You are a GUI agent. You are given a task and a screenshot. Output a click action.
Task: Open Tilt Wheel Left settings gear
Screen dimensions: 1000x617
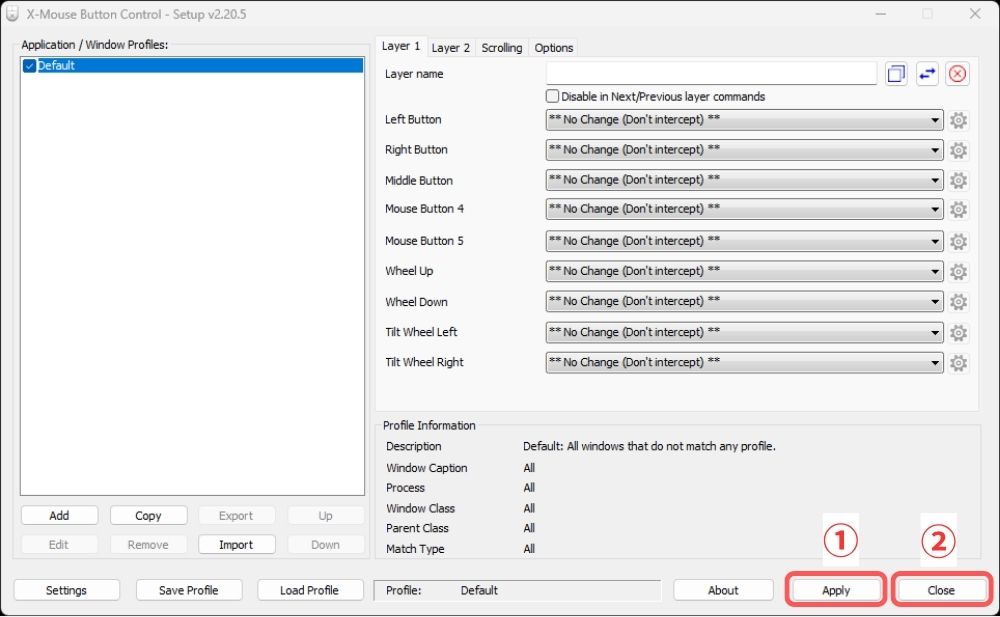[958, 332]
